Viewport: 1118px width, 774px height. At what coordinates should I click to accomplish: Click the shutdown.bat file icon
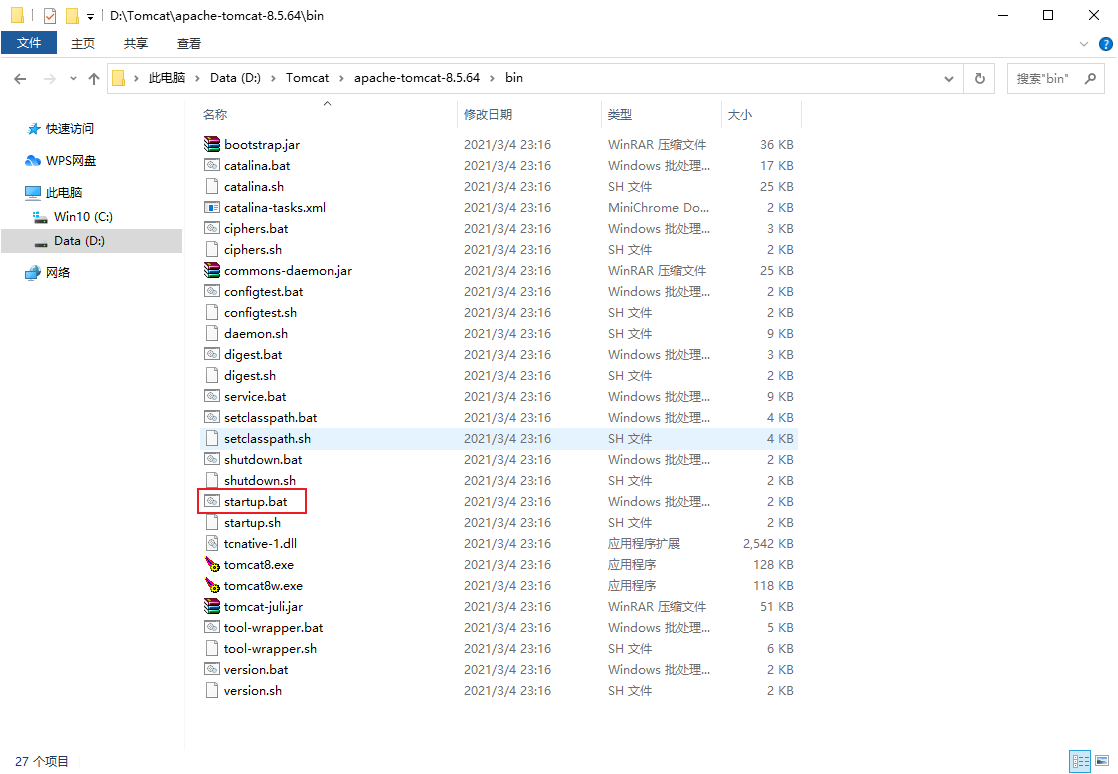click(x=212, y=459)
